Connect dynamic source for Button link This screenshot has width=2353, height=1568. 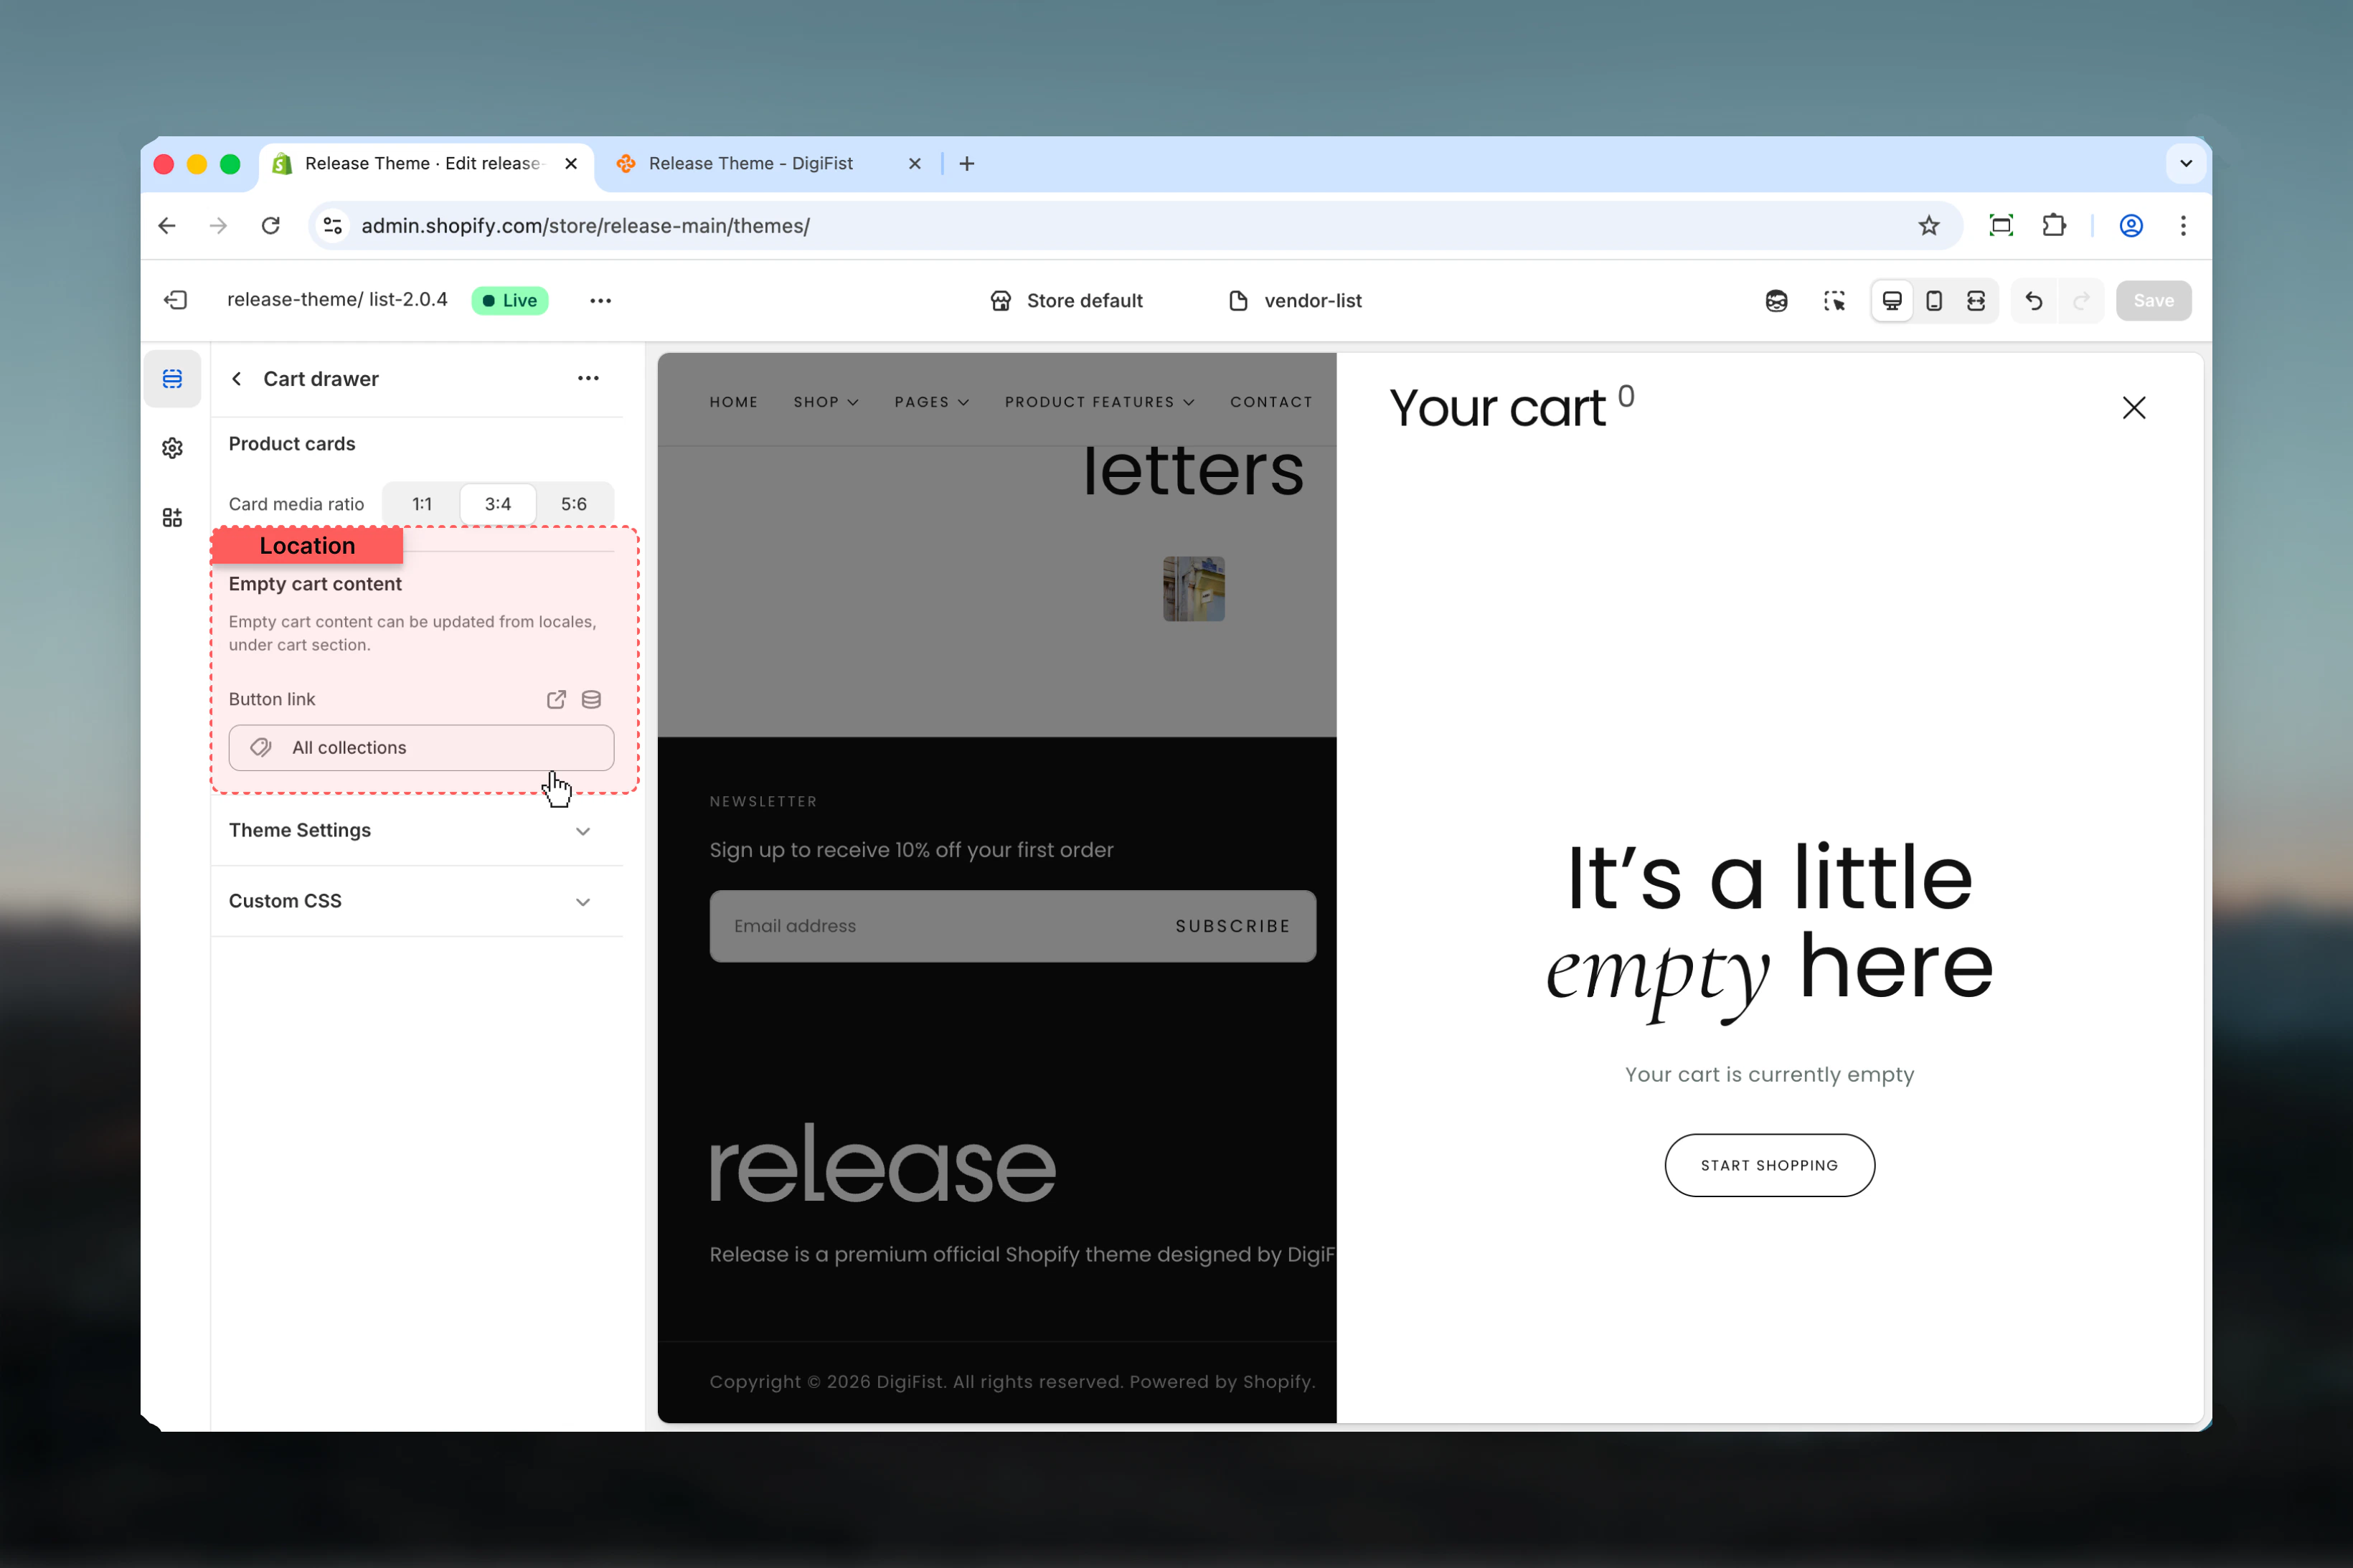[x=591, y=699]
